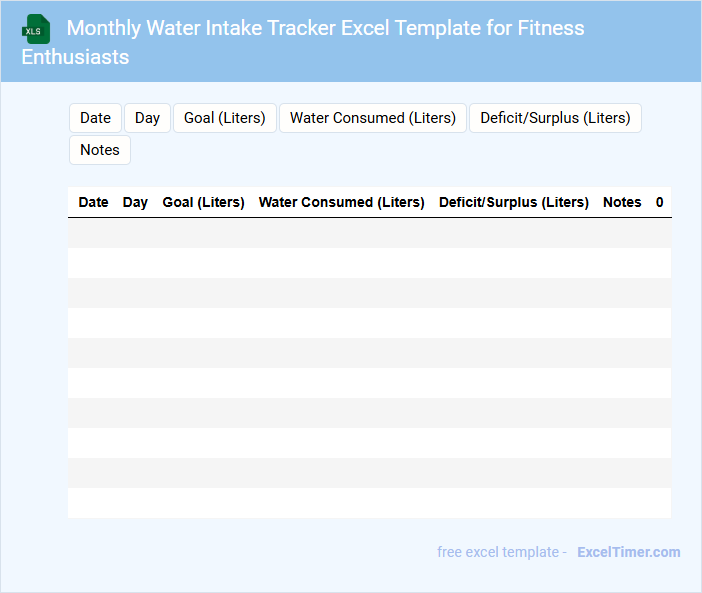The image size is (702, 593).
Task: Open the ExcelTimer.com link
Action: tap(628, 552)
